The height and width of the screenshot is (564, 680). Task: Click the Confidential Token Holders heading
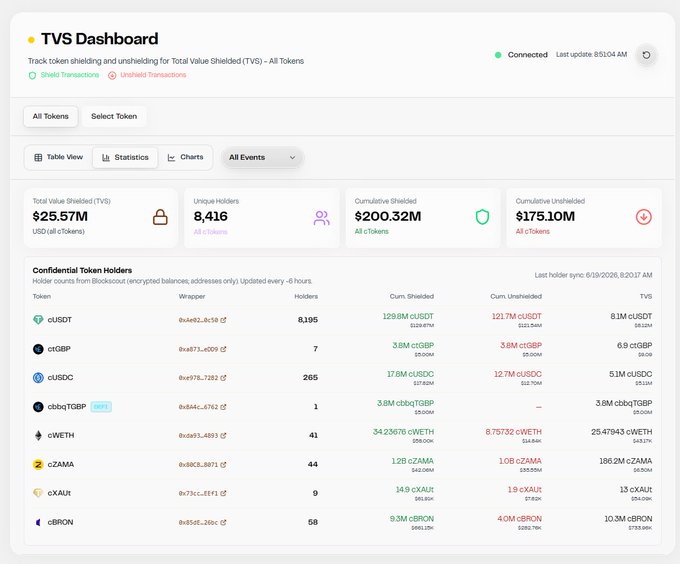[82, 271]
